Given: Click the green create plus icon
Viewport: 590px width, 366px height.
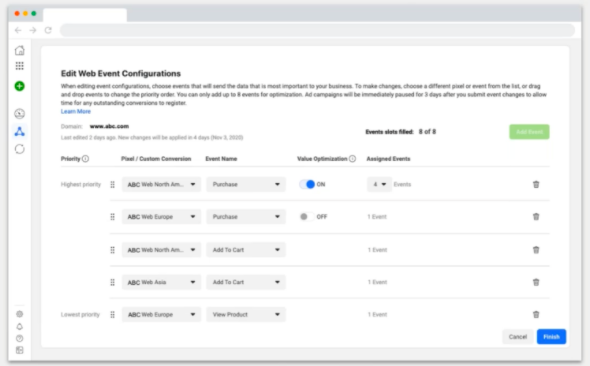Looking at the screenshot, I should coord(20,86).
